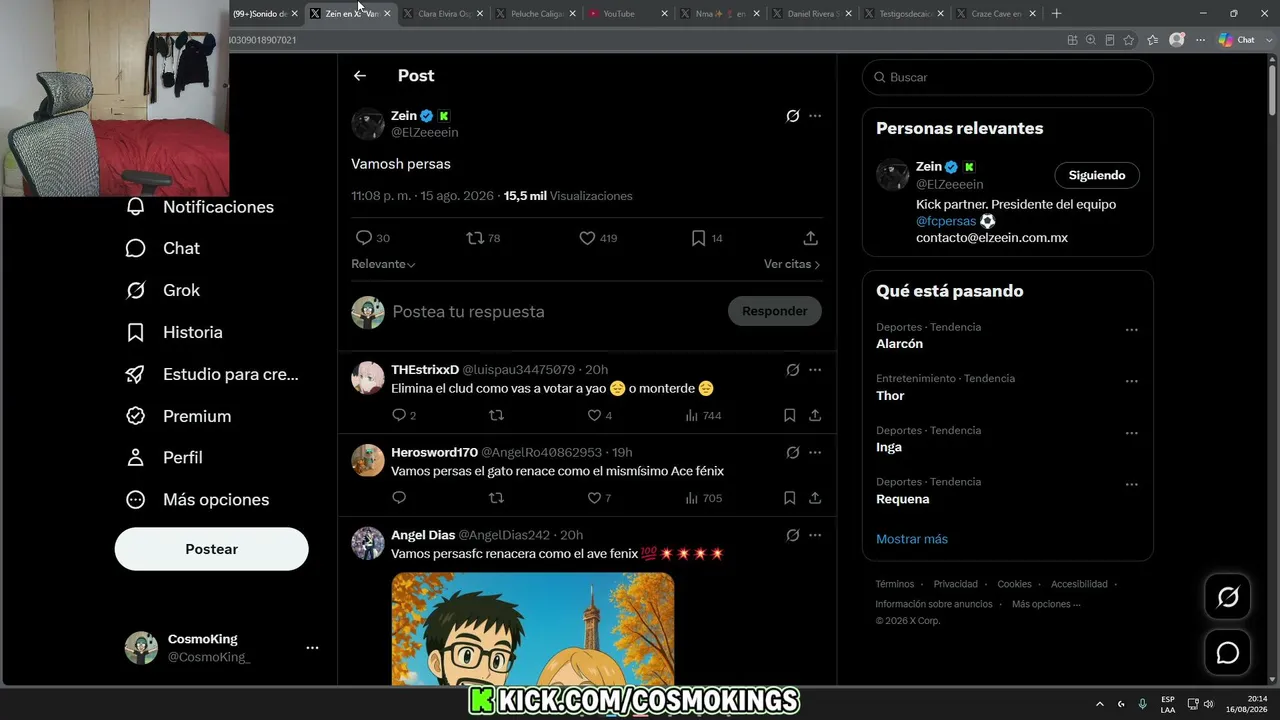Open the Relevante reply sort dropdown
The image size is (1280, 720).
click(383, 264)
